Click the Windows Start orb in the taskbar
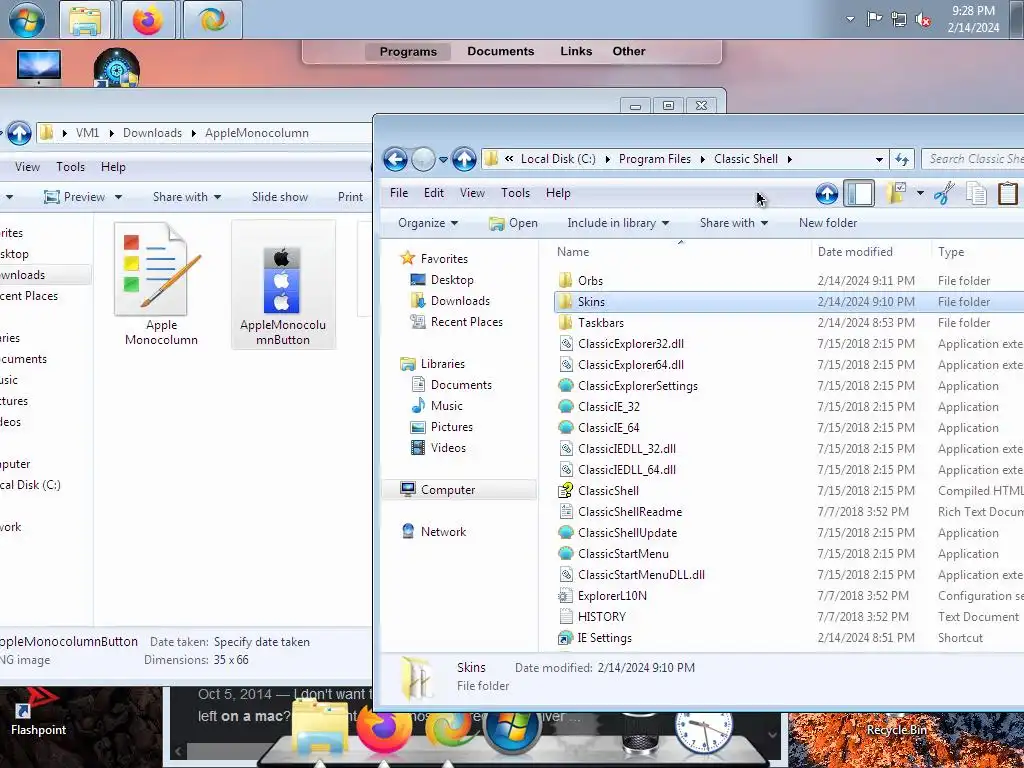The image size is (1024, 768). pyautogui.click(x=27, y=20)
